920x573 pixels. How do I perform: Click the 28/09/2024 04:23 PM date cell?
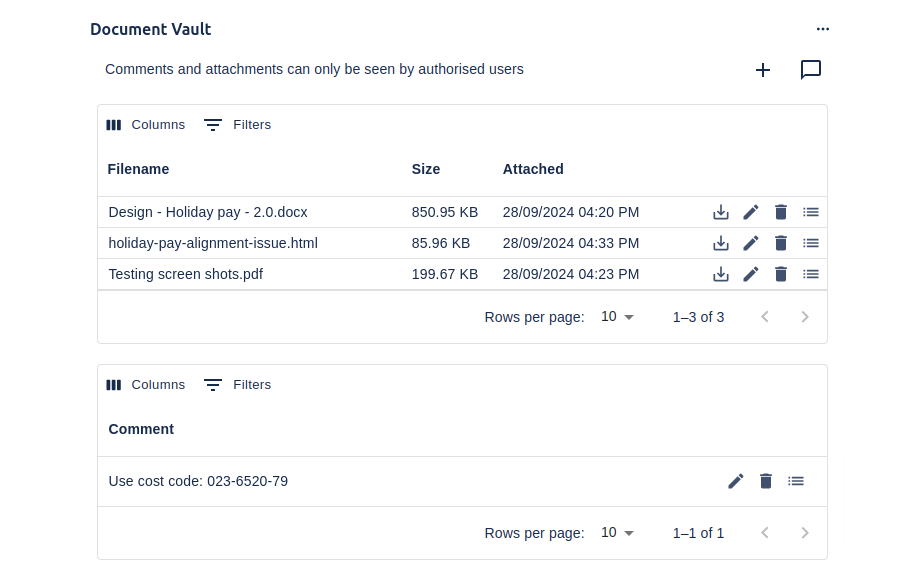coord(571,274)
